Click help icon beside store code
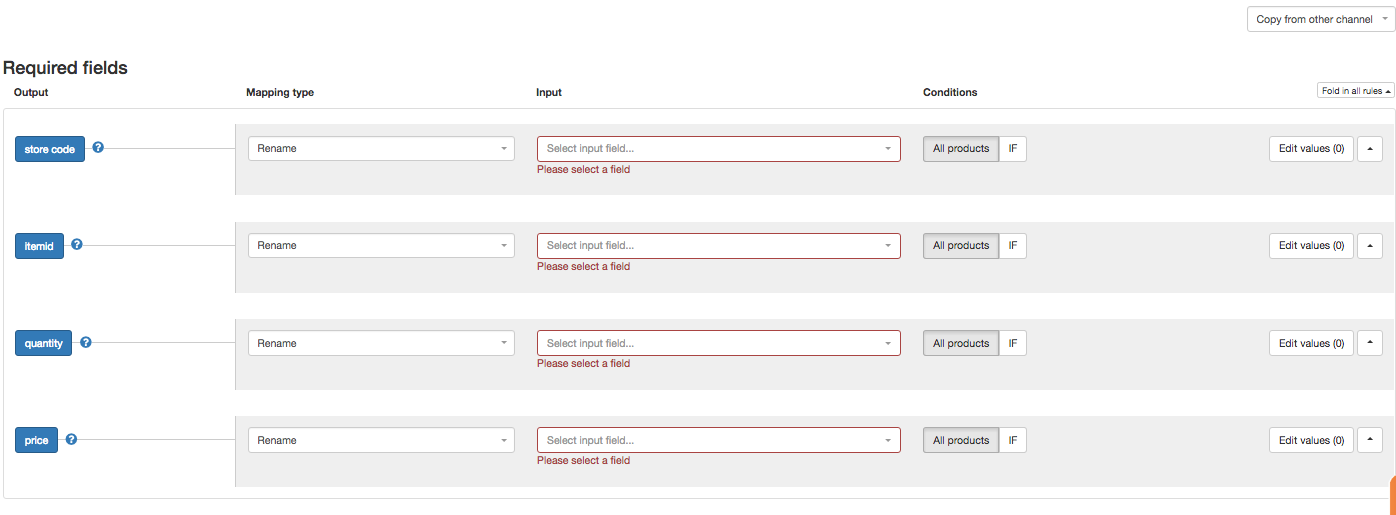 (98, 147)
